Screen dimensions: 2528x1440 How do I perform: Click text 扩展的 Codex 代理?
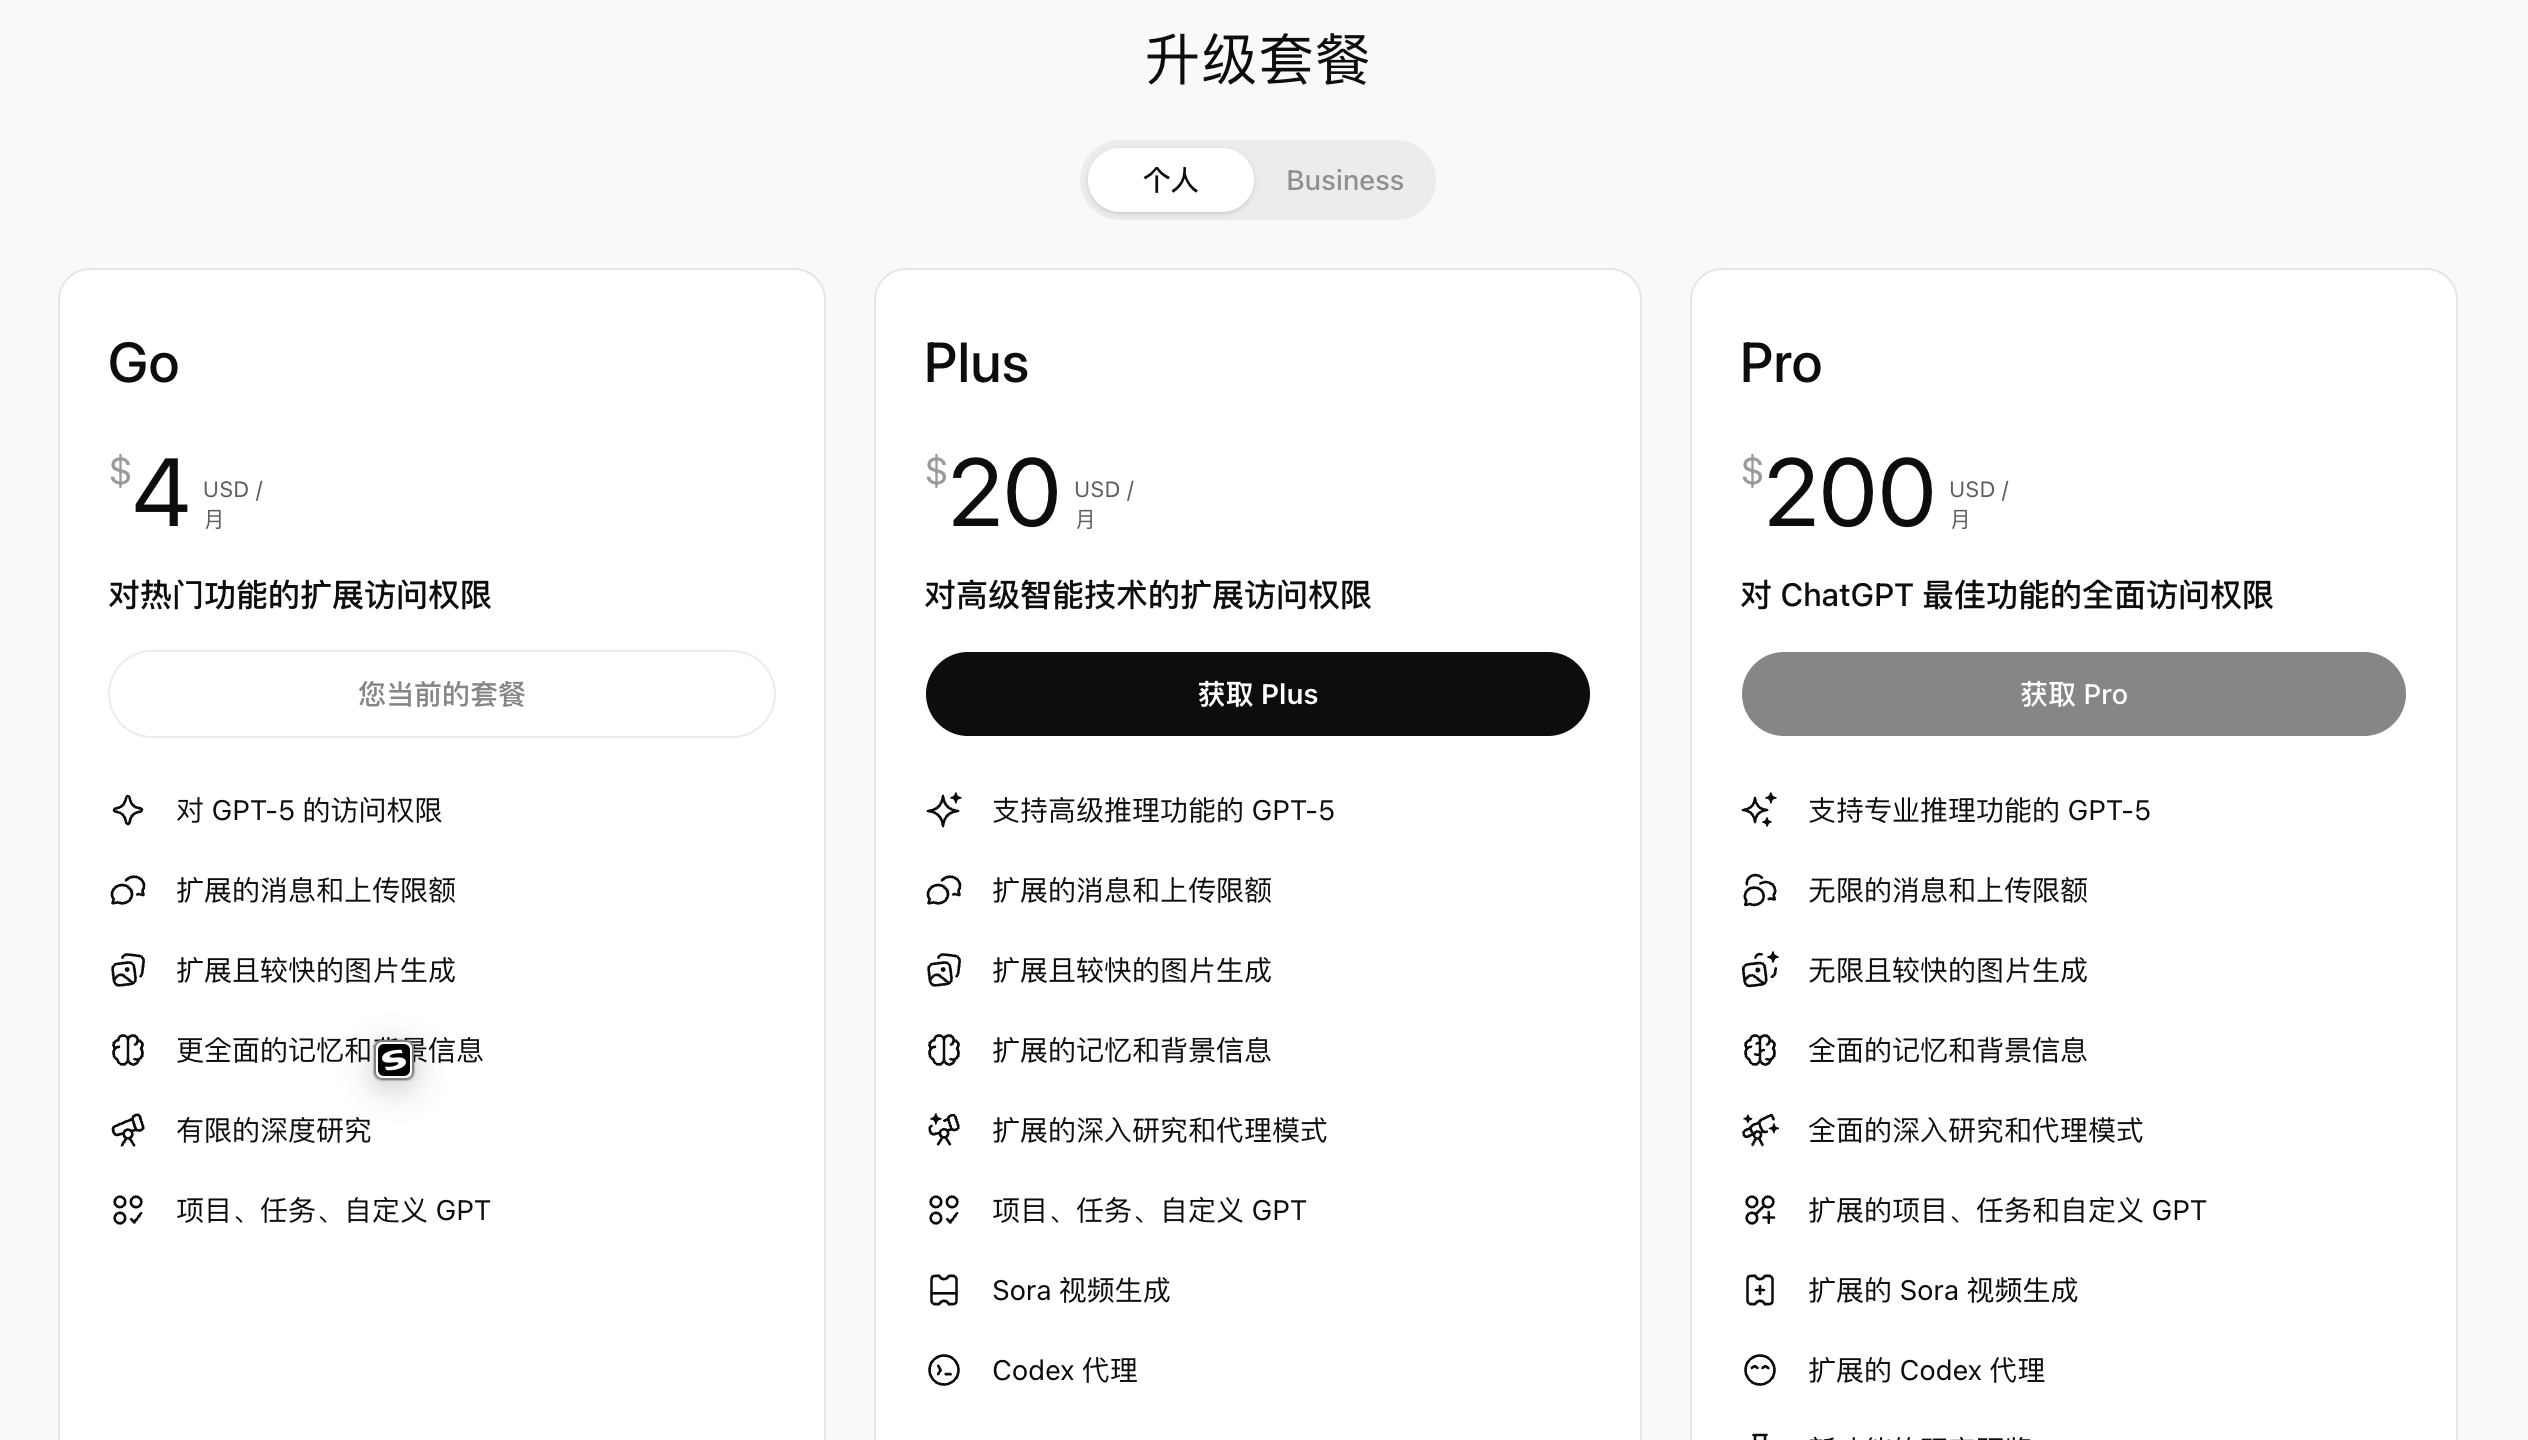[1927, 1370]
